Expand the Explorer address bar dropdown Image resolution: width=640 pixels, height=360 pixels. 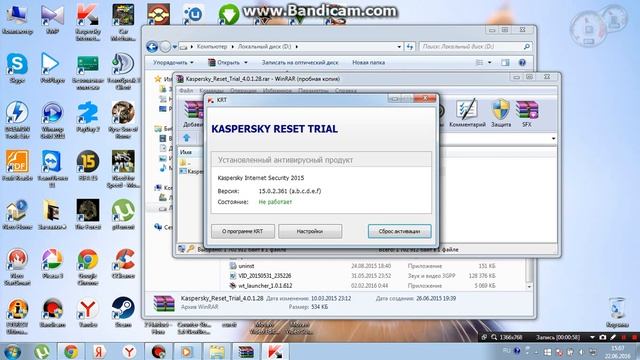click(399, 47)
